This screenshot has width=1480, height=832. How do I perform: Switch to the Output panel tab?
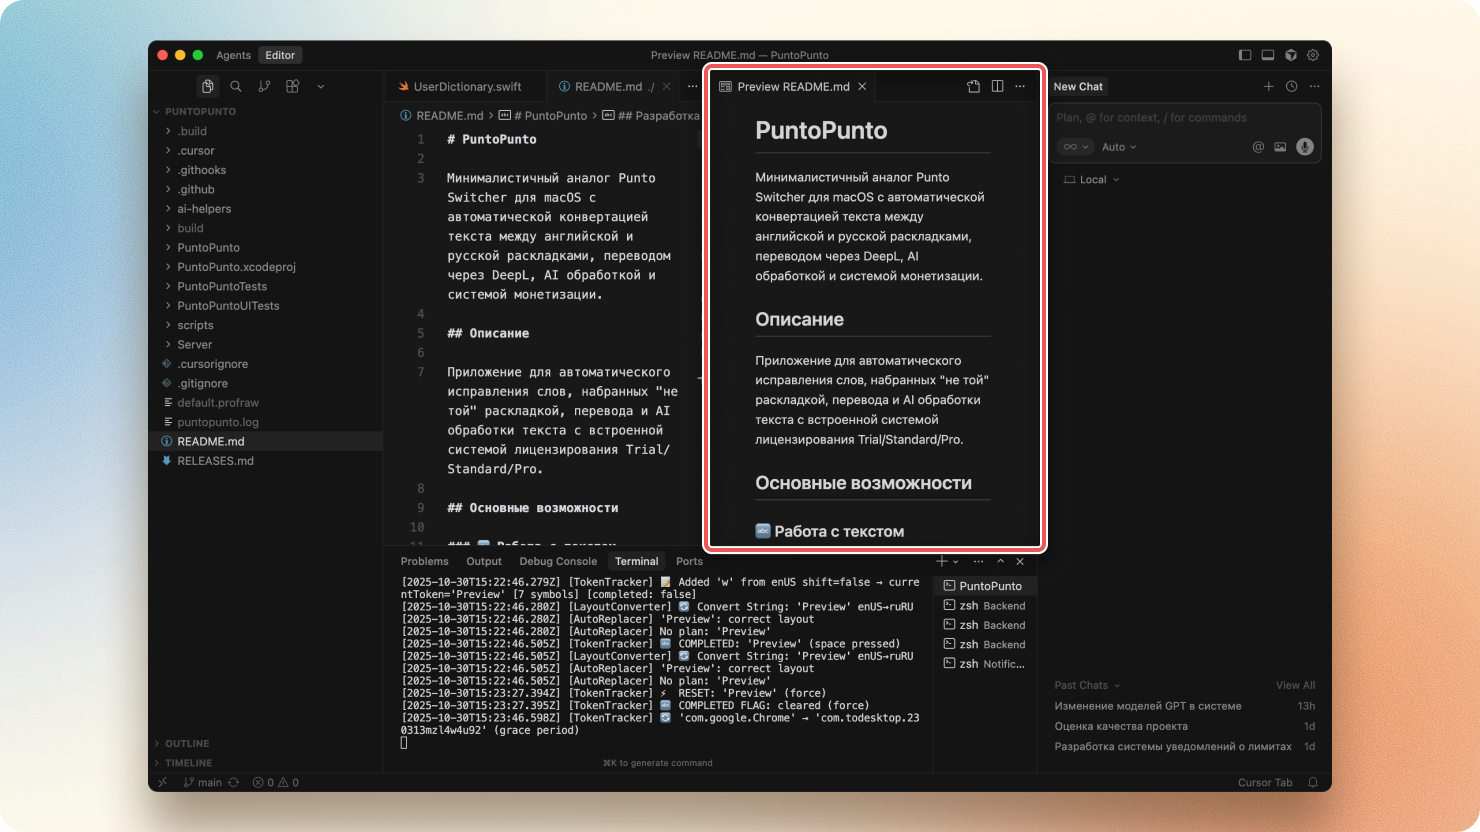coord(484,562)
